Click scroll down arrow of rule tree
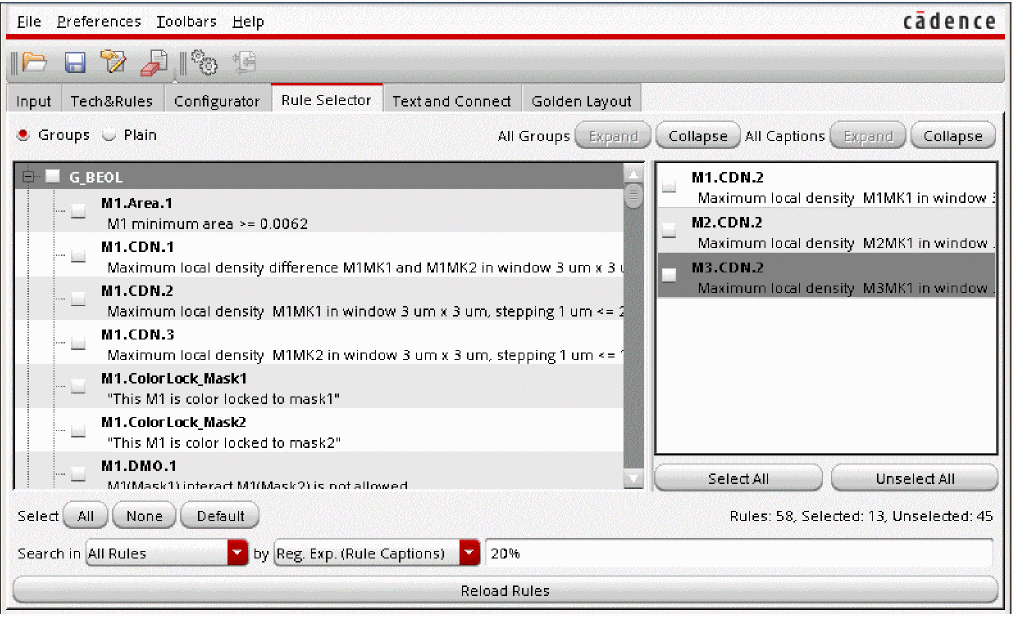Screen dimensions: 1013x617 [633, 479]
